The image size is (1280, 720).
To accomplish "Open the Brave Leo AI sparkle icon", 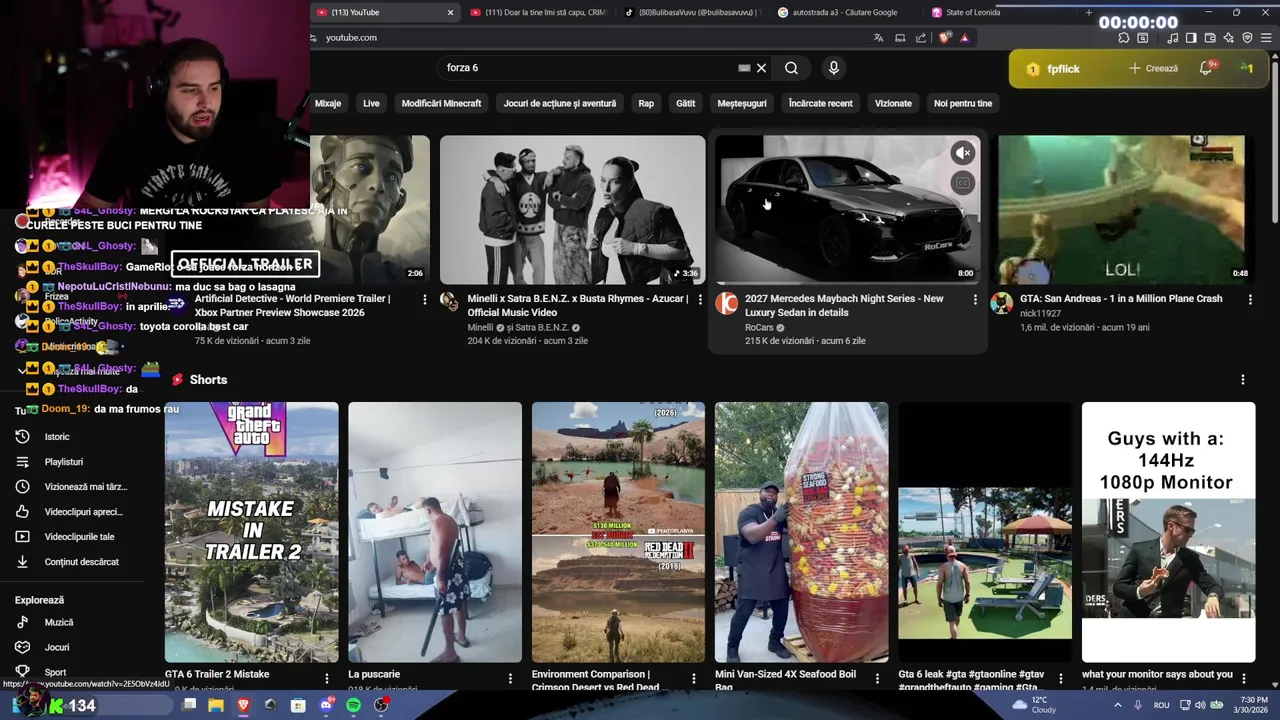I will (x=1228, y=38).
